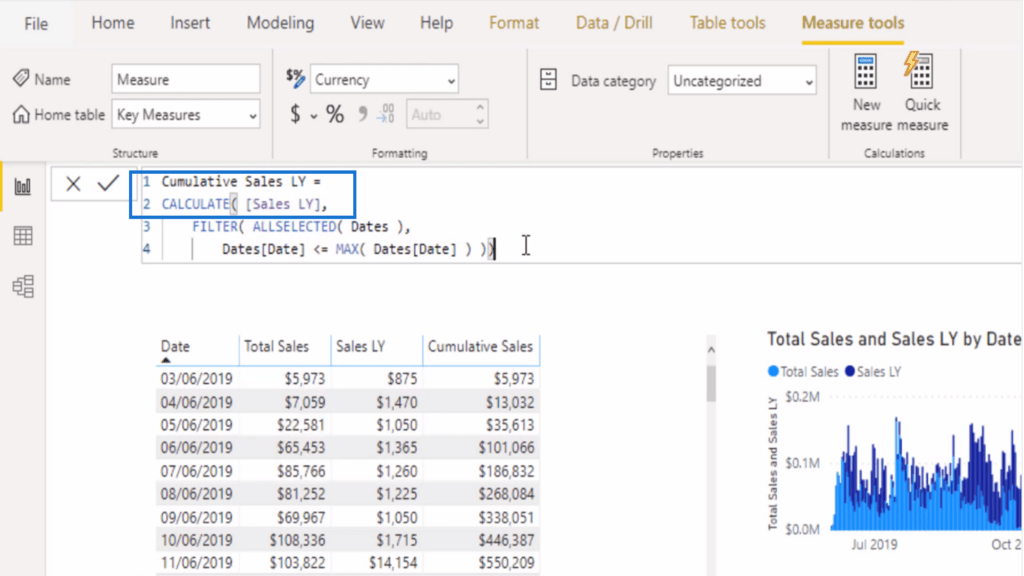The width and height of the screenshot is (1024, 576).
Task: Click the format type $% icon
Action: (295, 78)
